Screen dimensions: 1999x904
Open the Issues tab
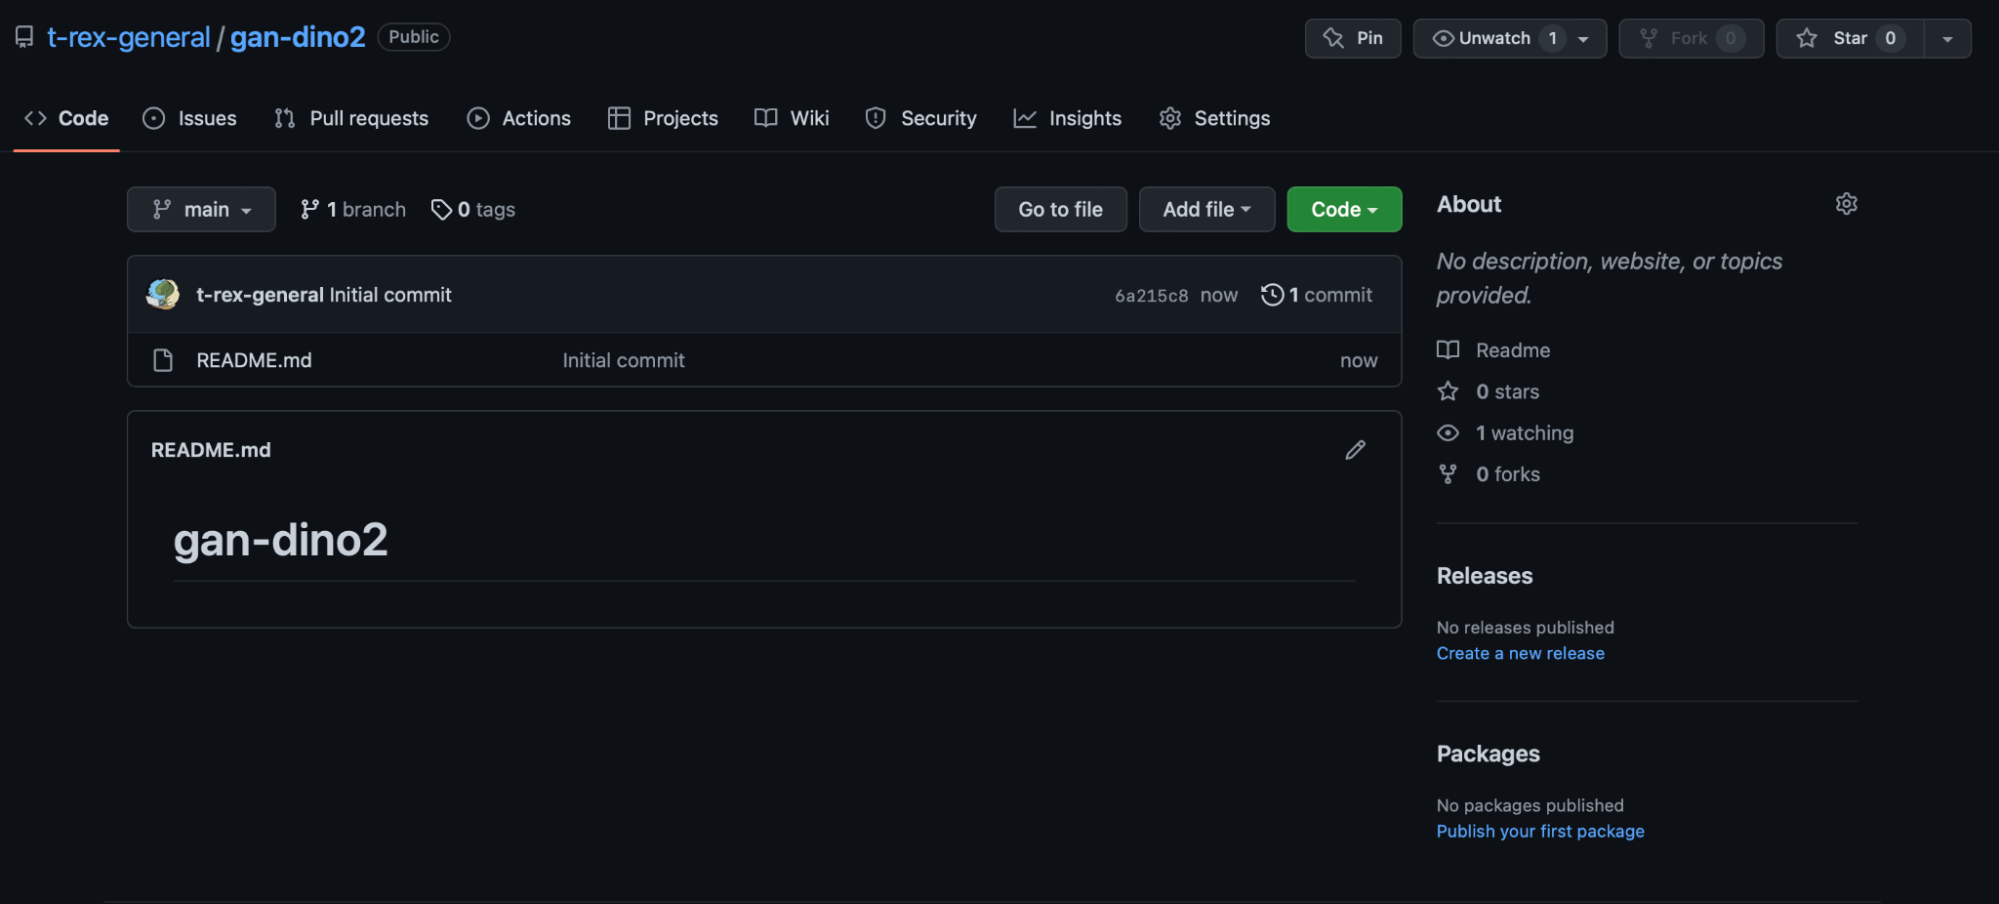point(190,118)
